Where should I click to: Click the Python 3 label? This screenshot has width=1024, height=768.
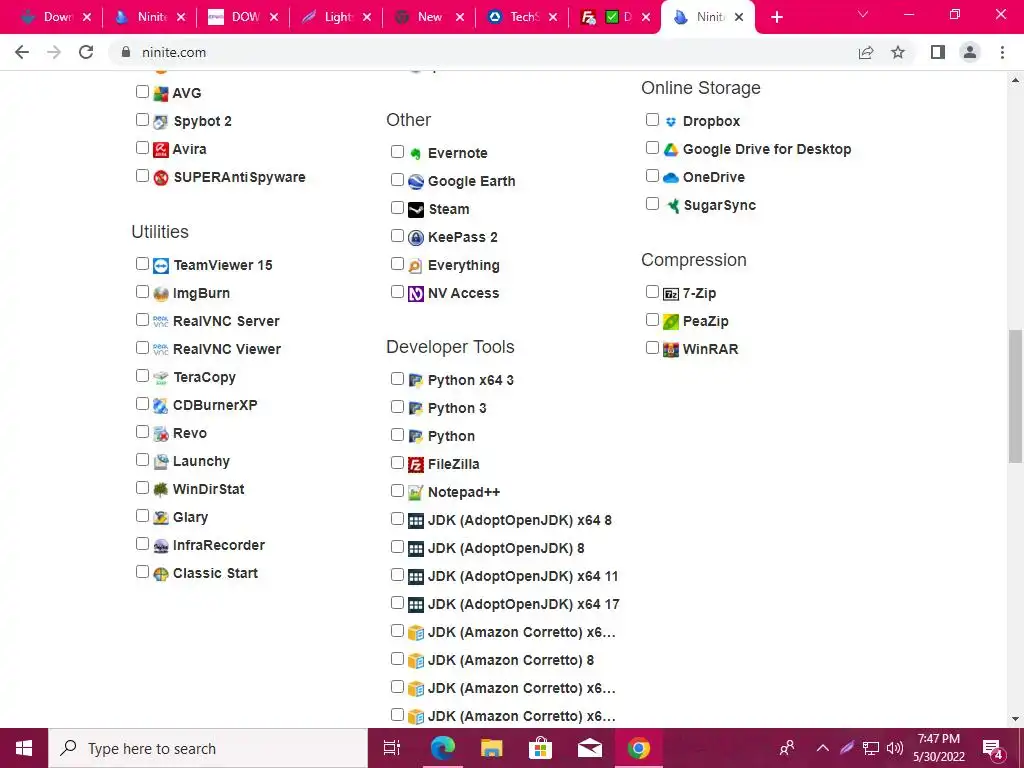457,408
